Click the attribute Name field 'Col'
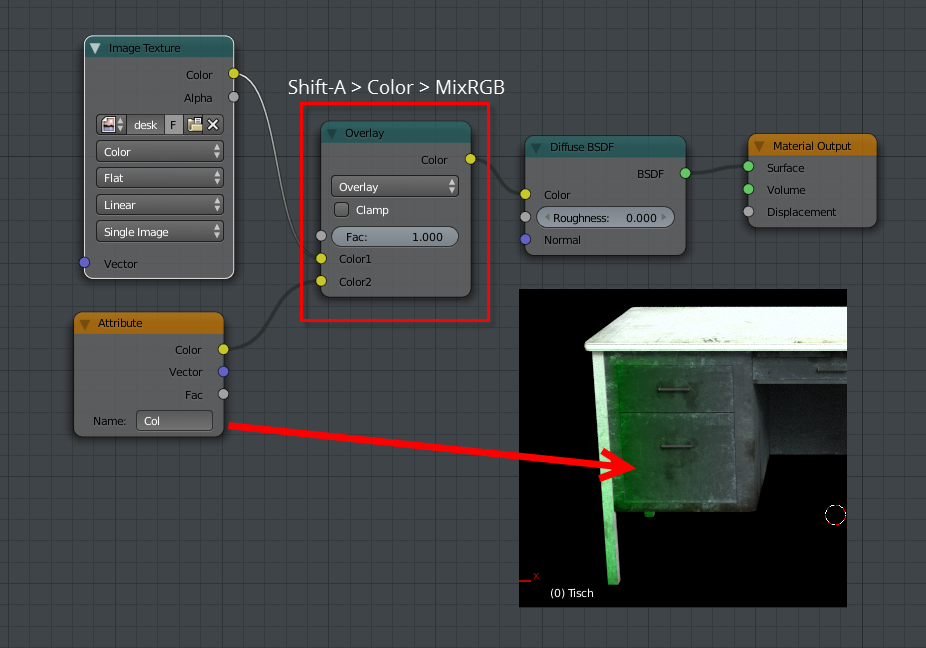Image resolution: width=926 pixels, height=648 pixels. (174, 421)
